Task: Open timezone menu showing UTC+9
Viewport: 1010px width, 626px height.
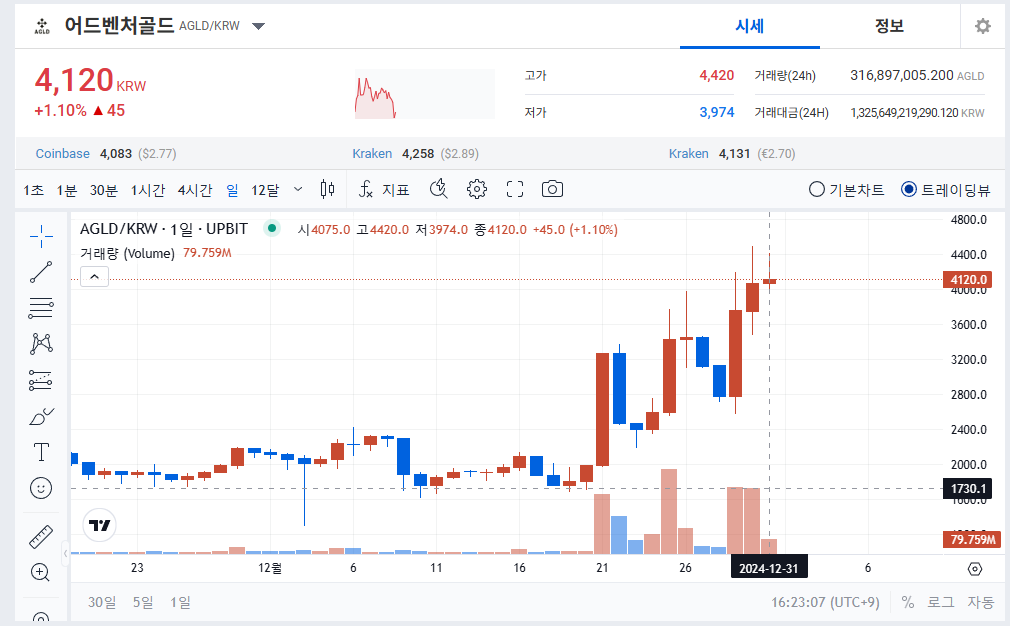Action: pos(825,602)
